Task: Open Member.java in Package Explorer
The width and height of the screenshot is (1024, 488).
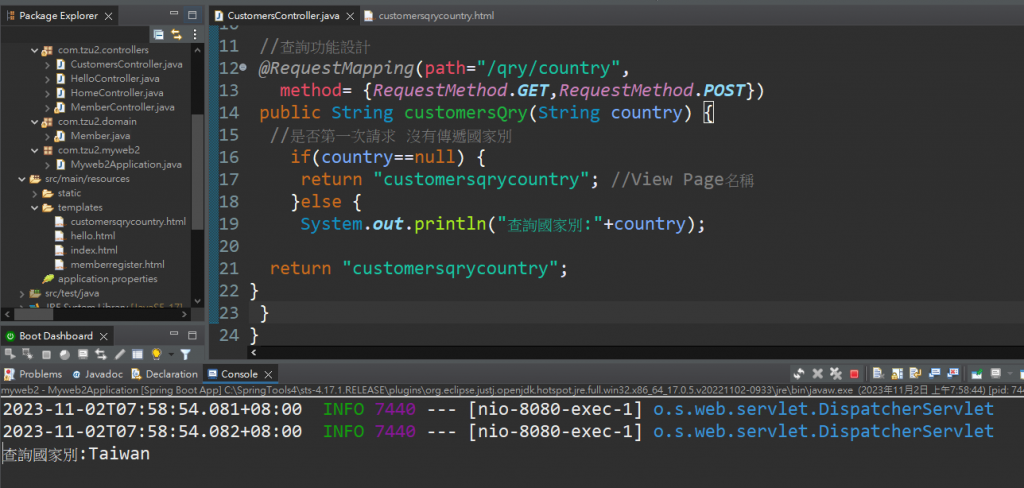Action: [x=100, y=136]
